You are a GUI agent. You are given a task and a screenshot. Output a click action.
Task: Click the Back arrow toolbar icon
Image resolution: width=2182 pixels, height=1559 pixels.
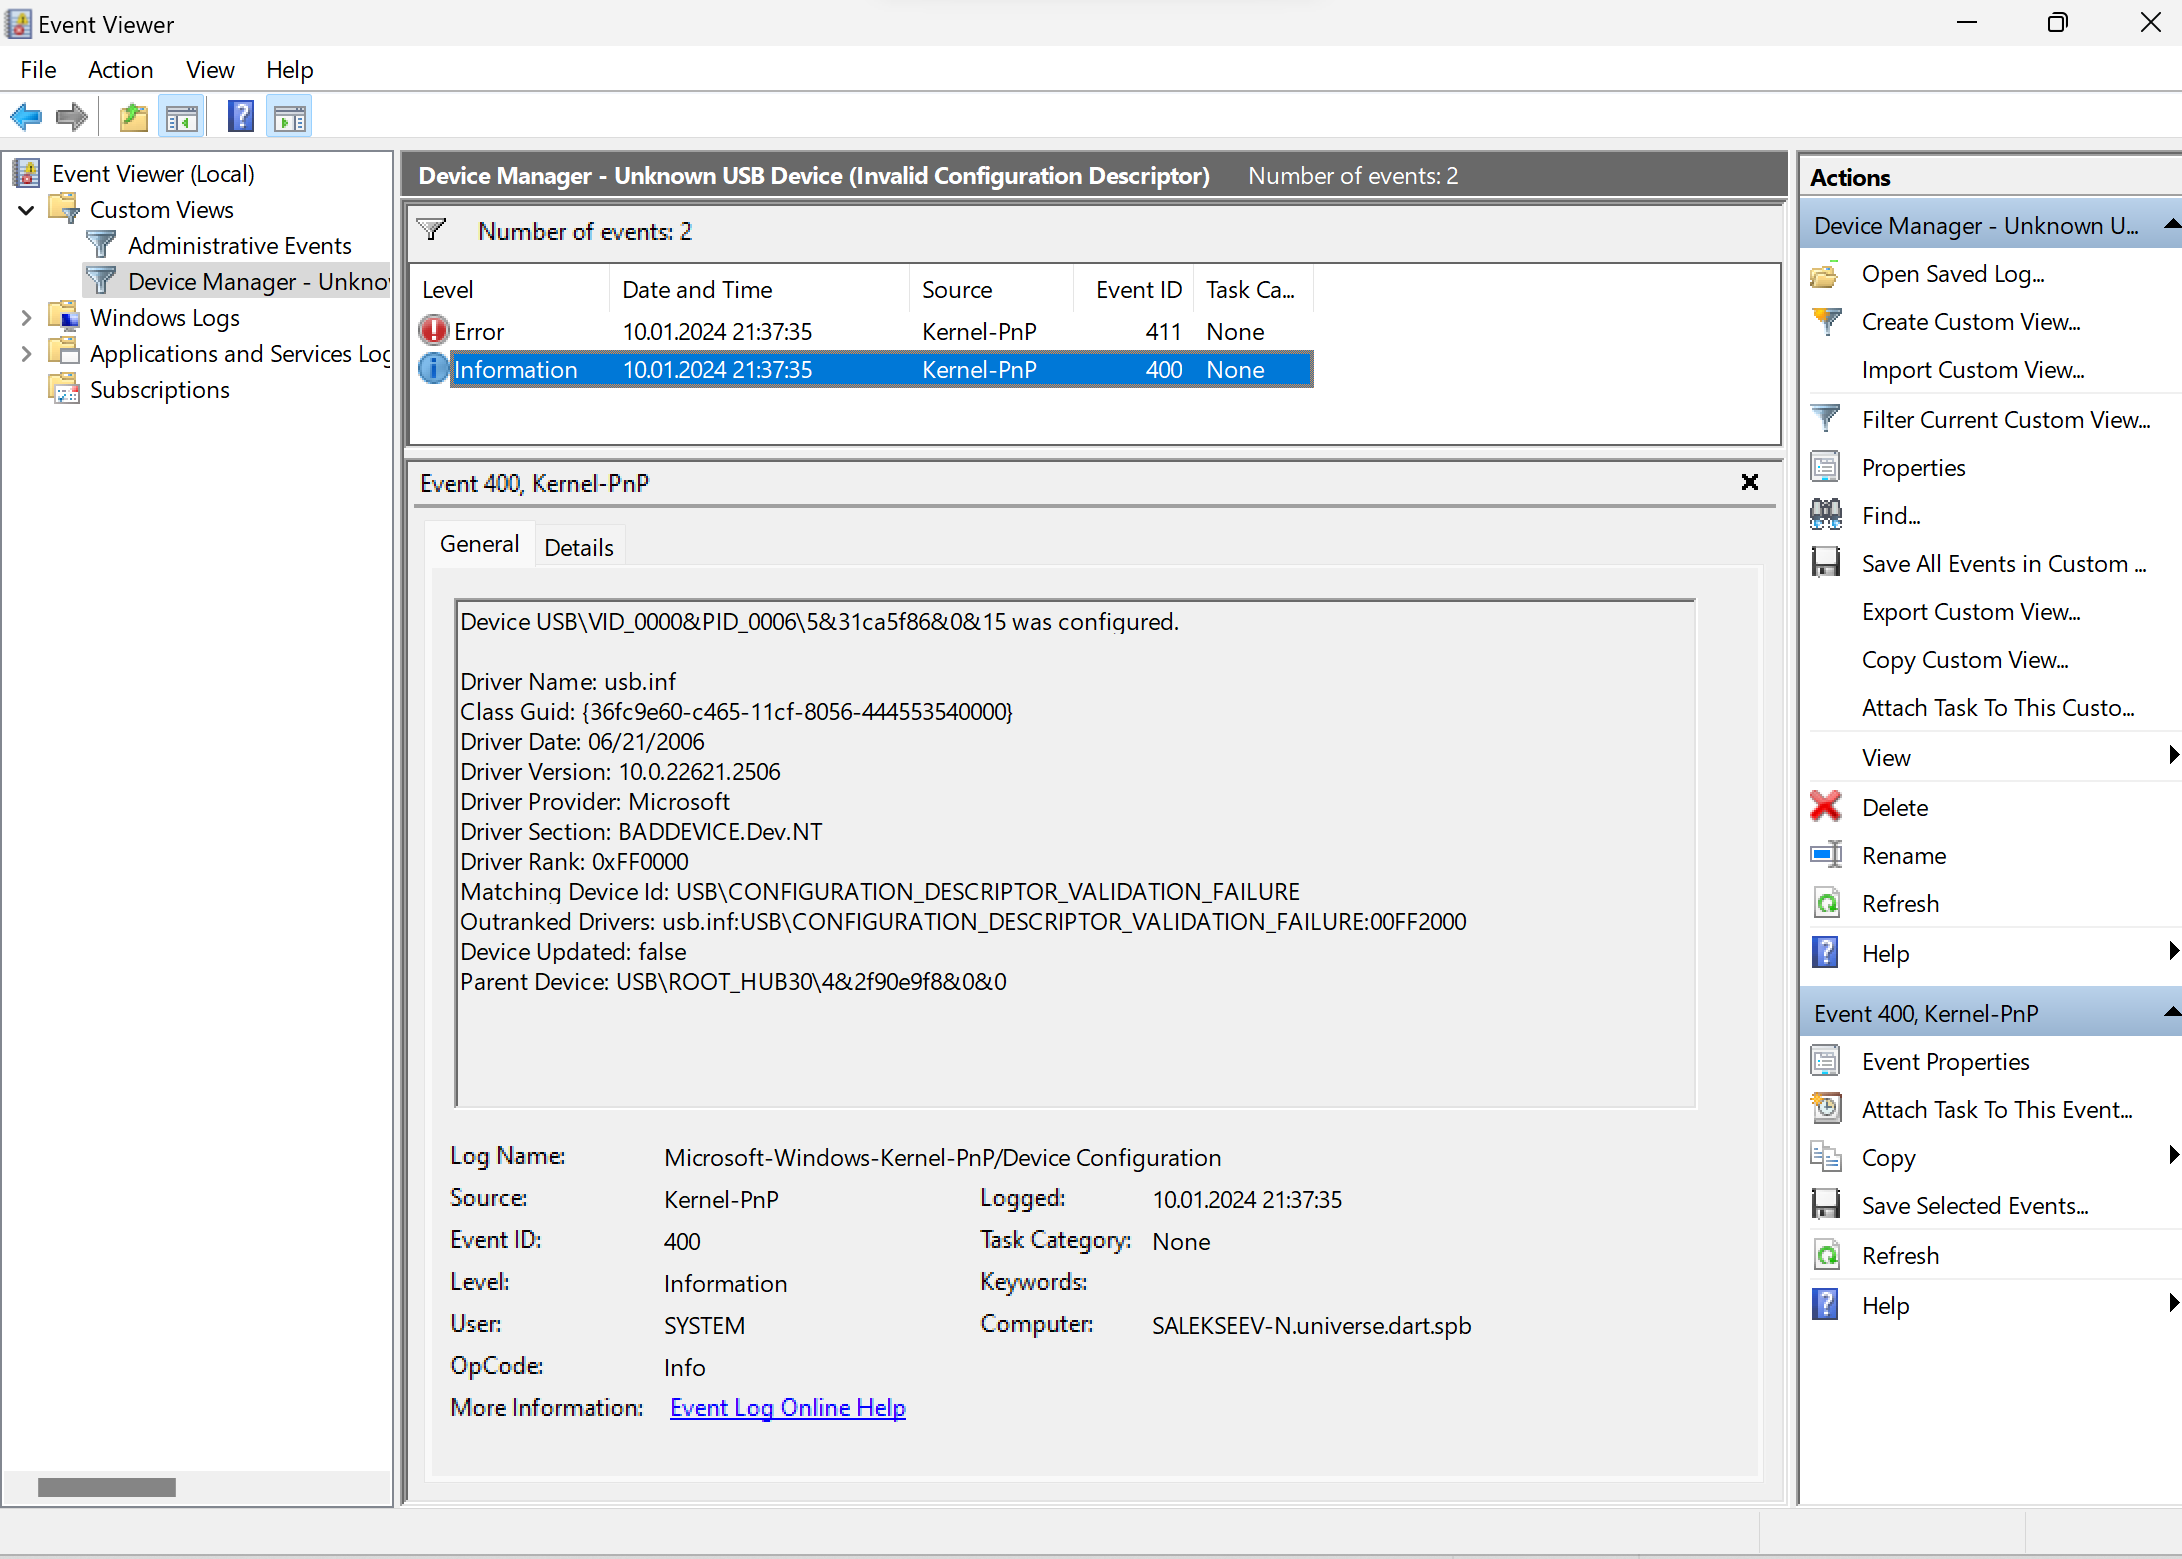pos(26,118)
